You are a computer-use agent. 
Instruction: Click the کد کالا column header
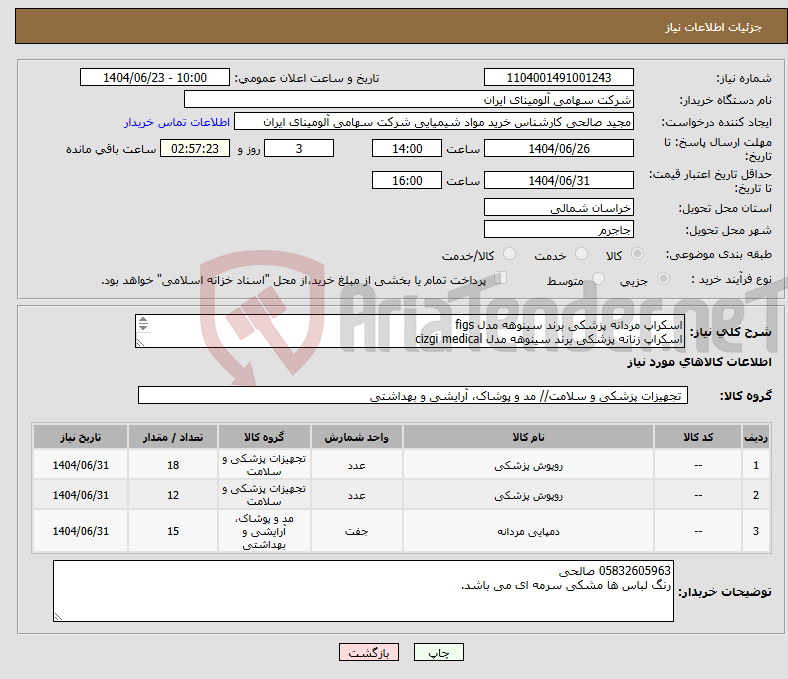pyautogui.click(x=698, y=437)
